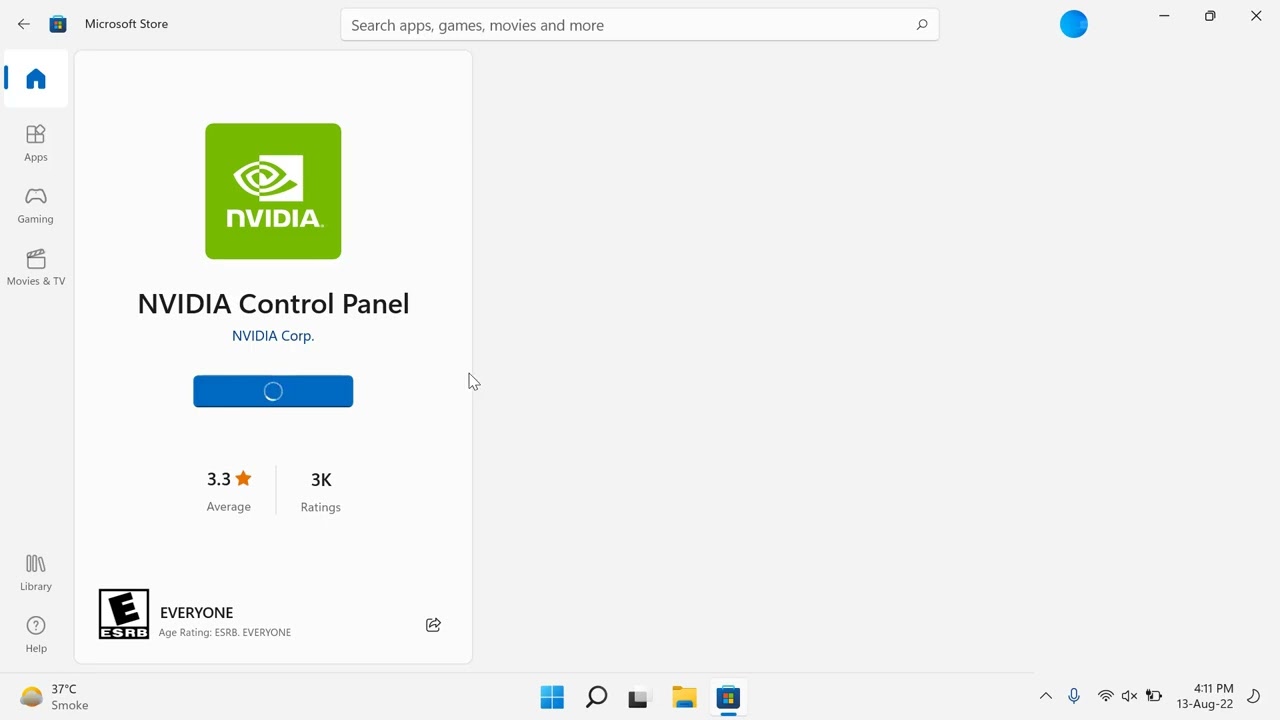
Task: Open the weather widget showing 37°C
Action: [x=56, y=697]
